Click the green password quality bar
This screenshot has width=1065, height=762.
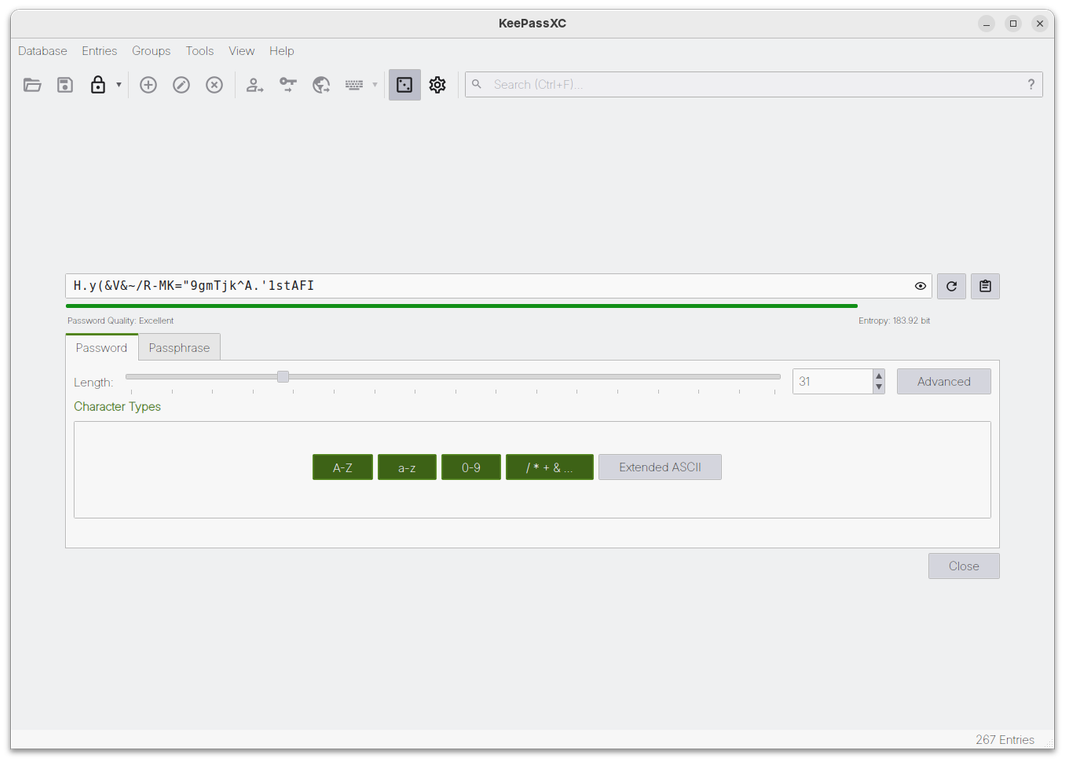tap(462, 306)
